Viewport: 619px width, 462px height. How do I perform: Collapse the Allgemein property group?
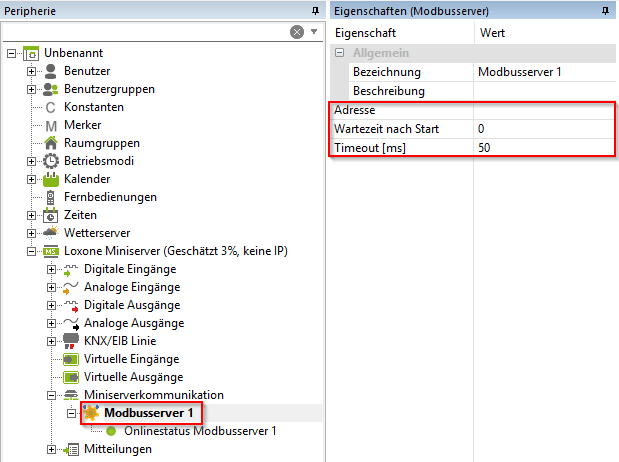[340, 53]
